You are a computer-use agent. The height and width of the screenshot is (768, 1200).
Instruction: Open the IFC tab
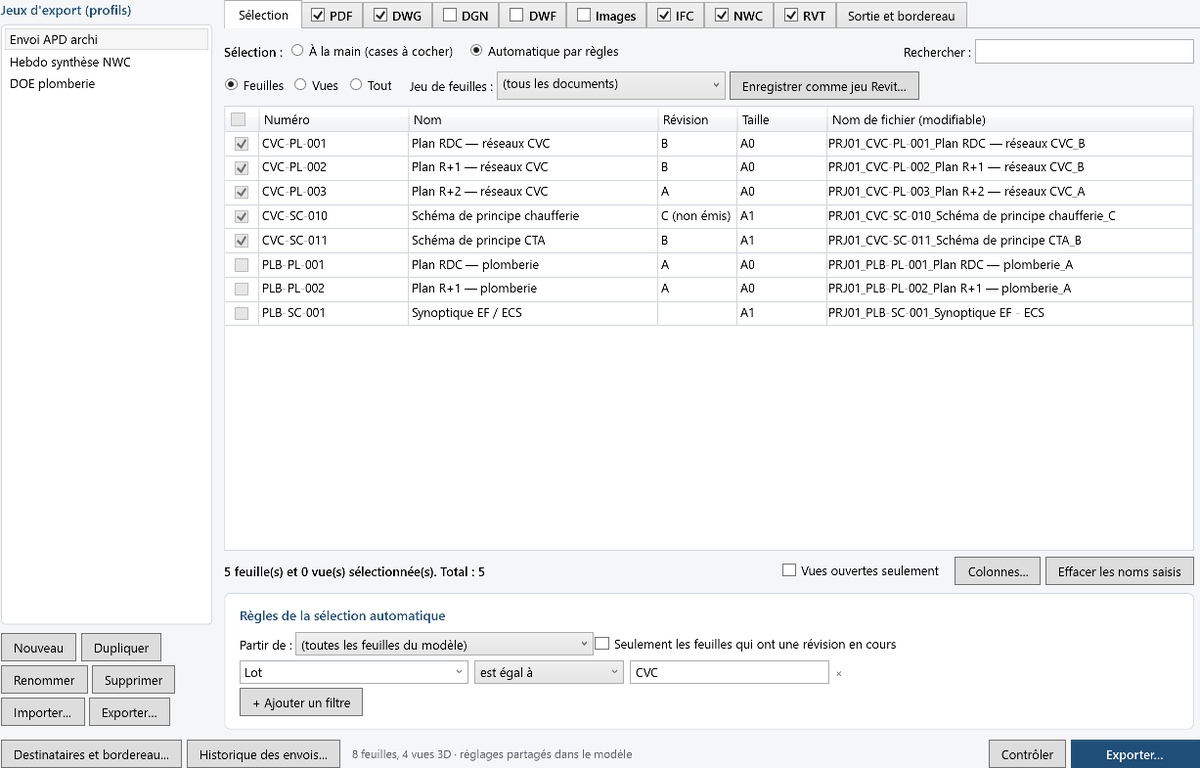pos(675,16)
